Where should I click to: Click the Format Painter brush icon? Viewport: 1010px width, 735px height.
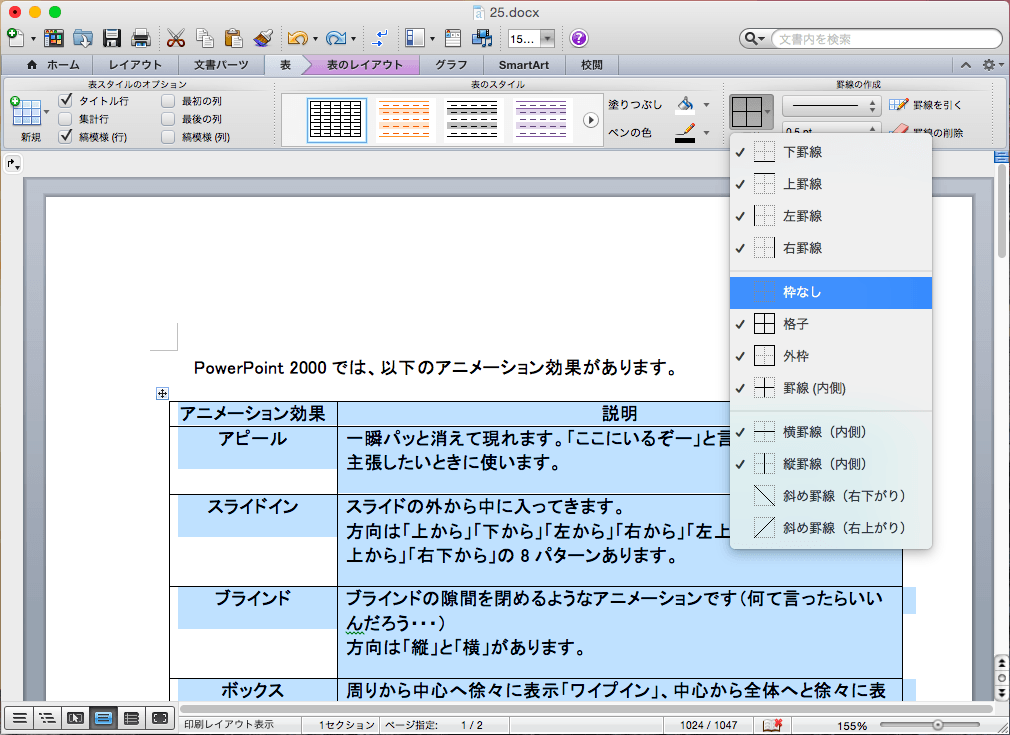tap(263, 38)
